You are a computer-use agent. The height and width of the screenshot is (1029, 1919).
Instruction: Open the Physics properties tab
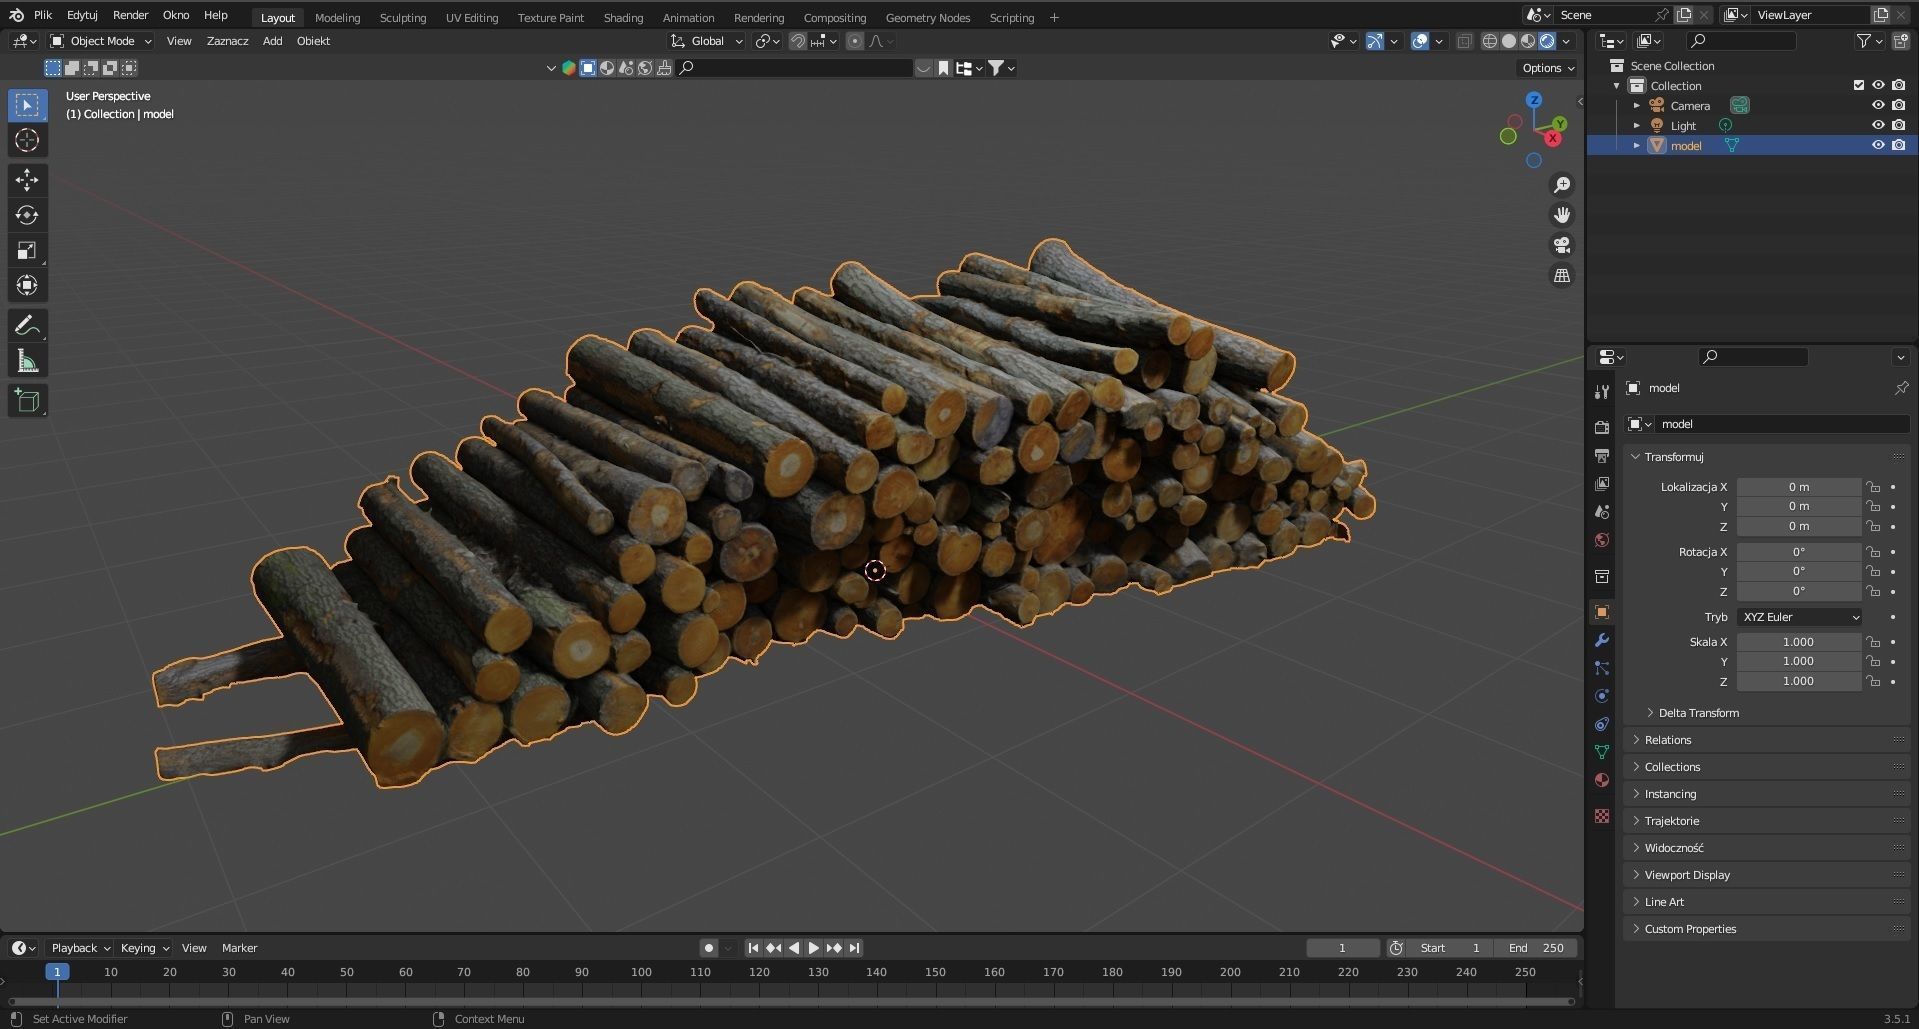click(x=1602, y=696)
